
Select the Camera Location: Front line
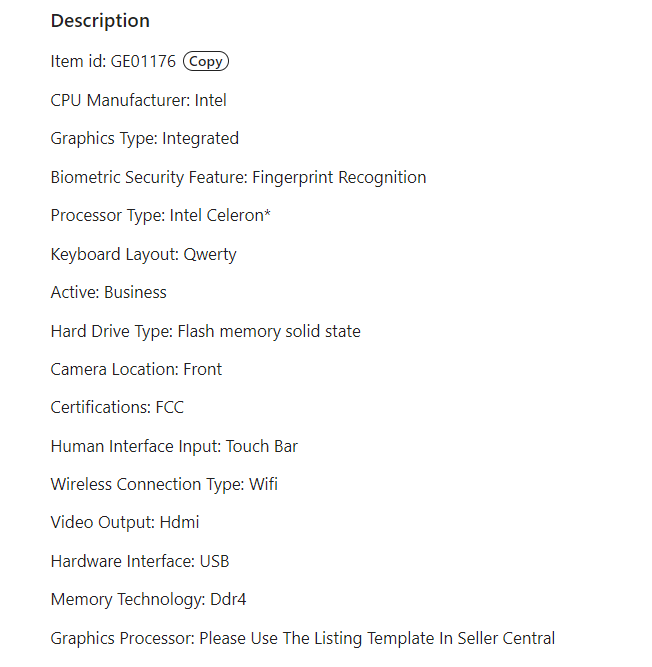point(136,369)
